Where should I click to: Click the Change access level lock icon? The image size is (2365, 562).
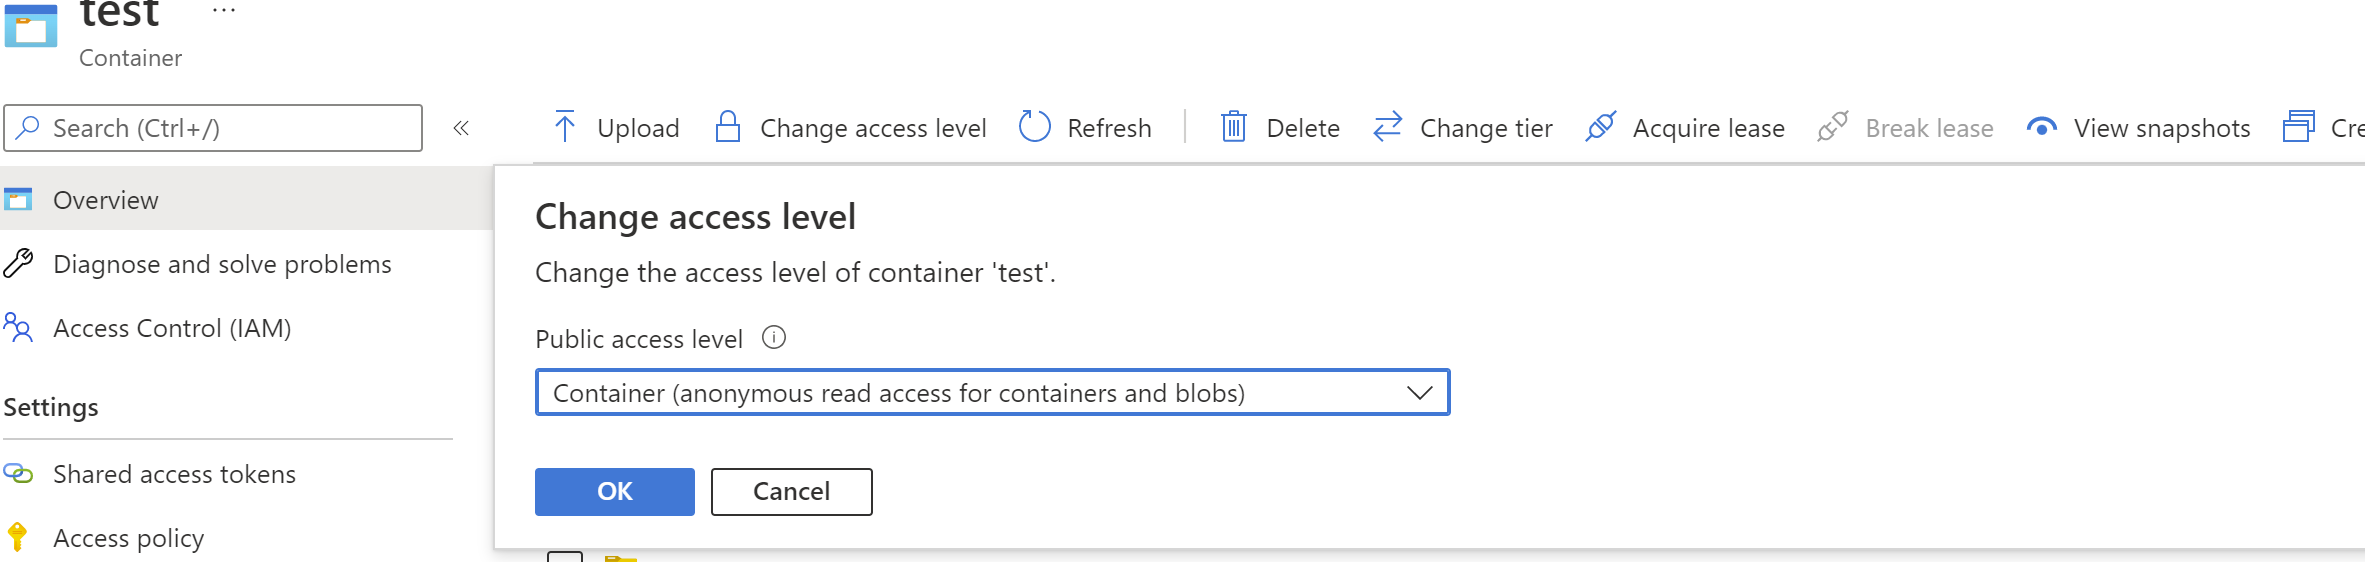coord(728,127)
